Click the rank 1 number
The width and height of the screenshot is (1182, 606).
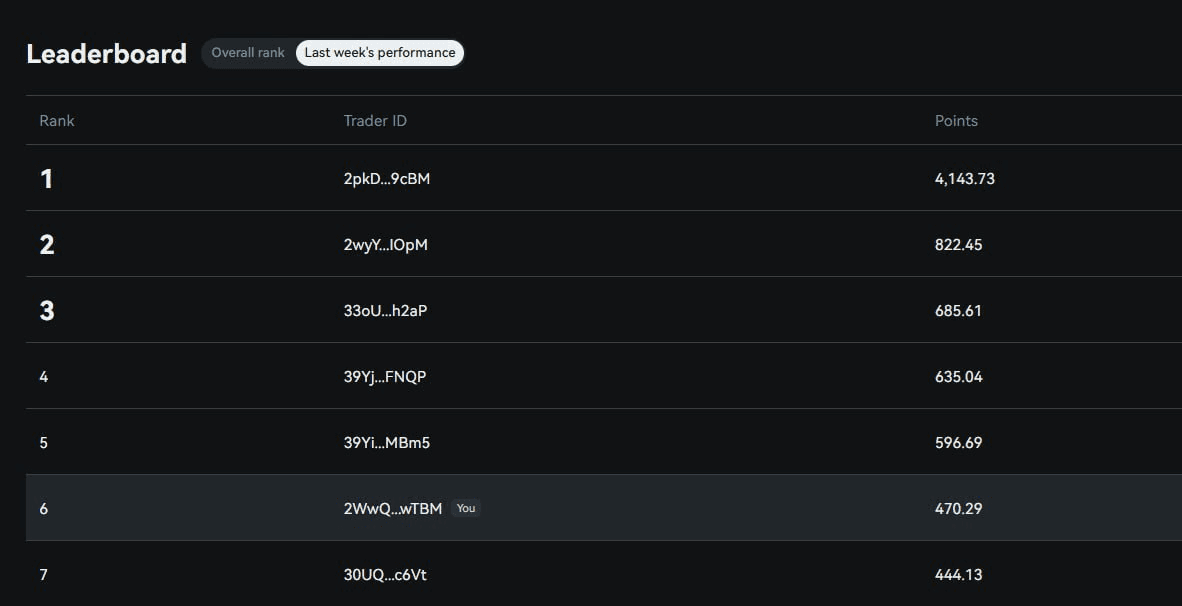point(46,179)
